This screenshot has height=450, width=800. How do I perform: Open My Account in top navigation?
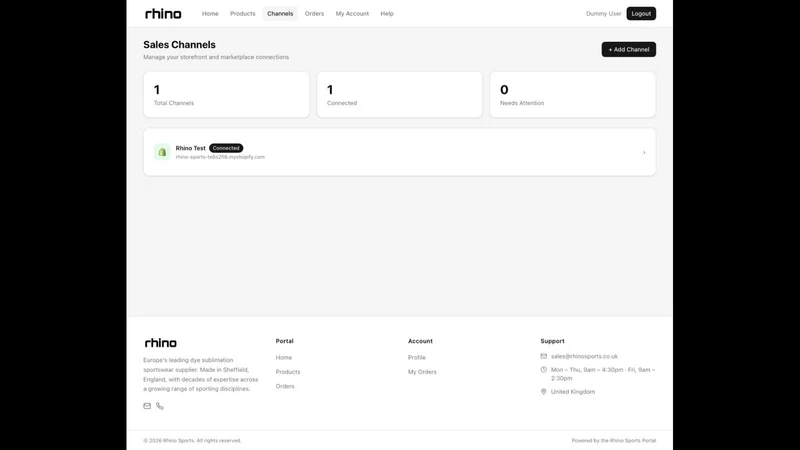(x=352, y=14)
